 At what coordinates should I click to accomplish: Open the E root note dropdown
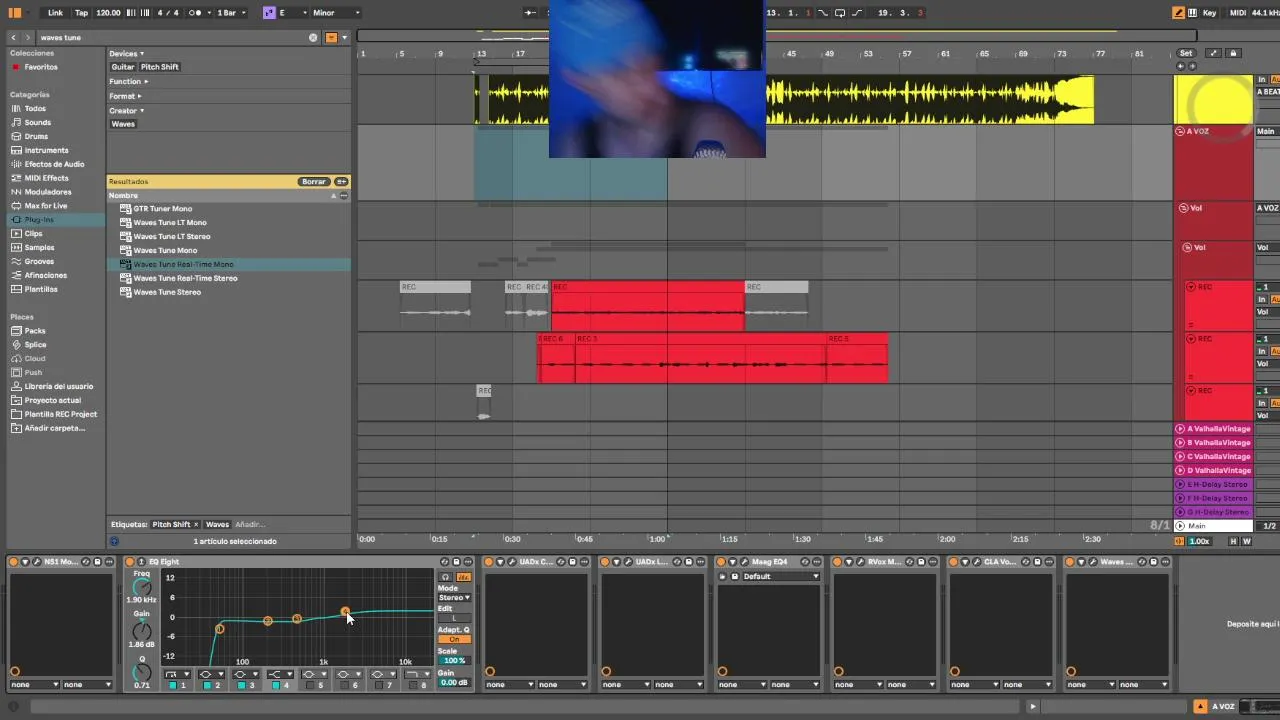coord(293,12)
